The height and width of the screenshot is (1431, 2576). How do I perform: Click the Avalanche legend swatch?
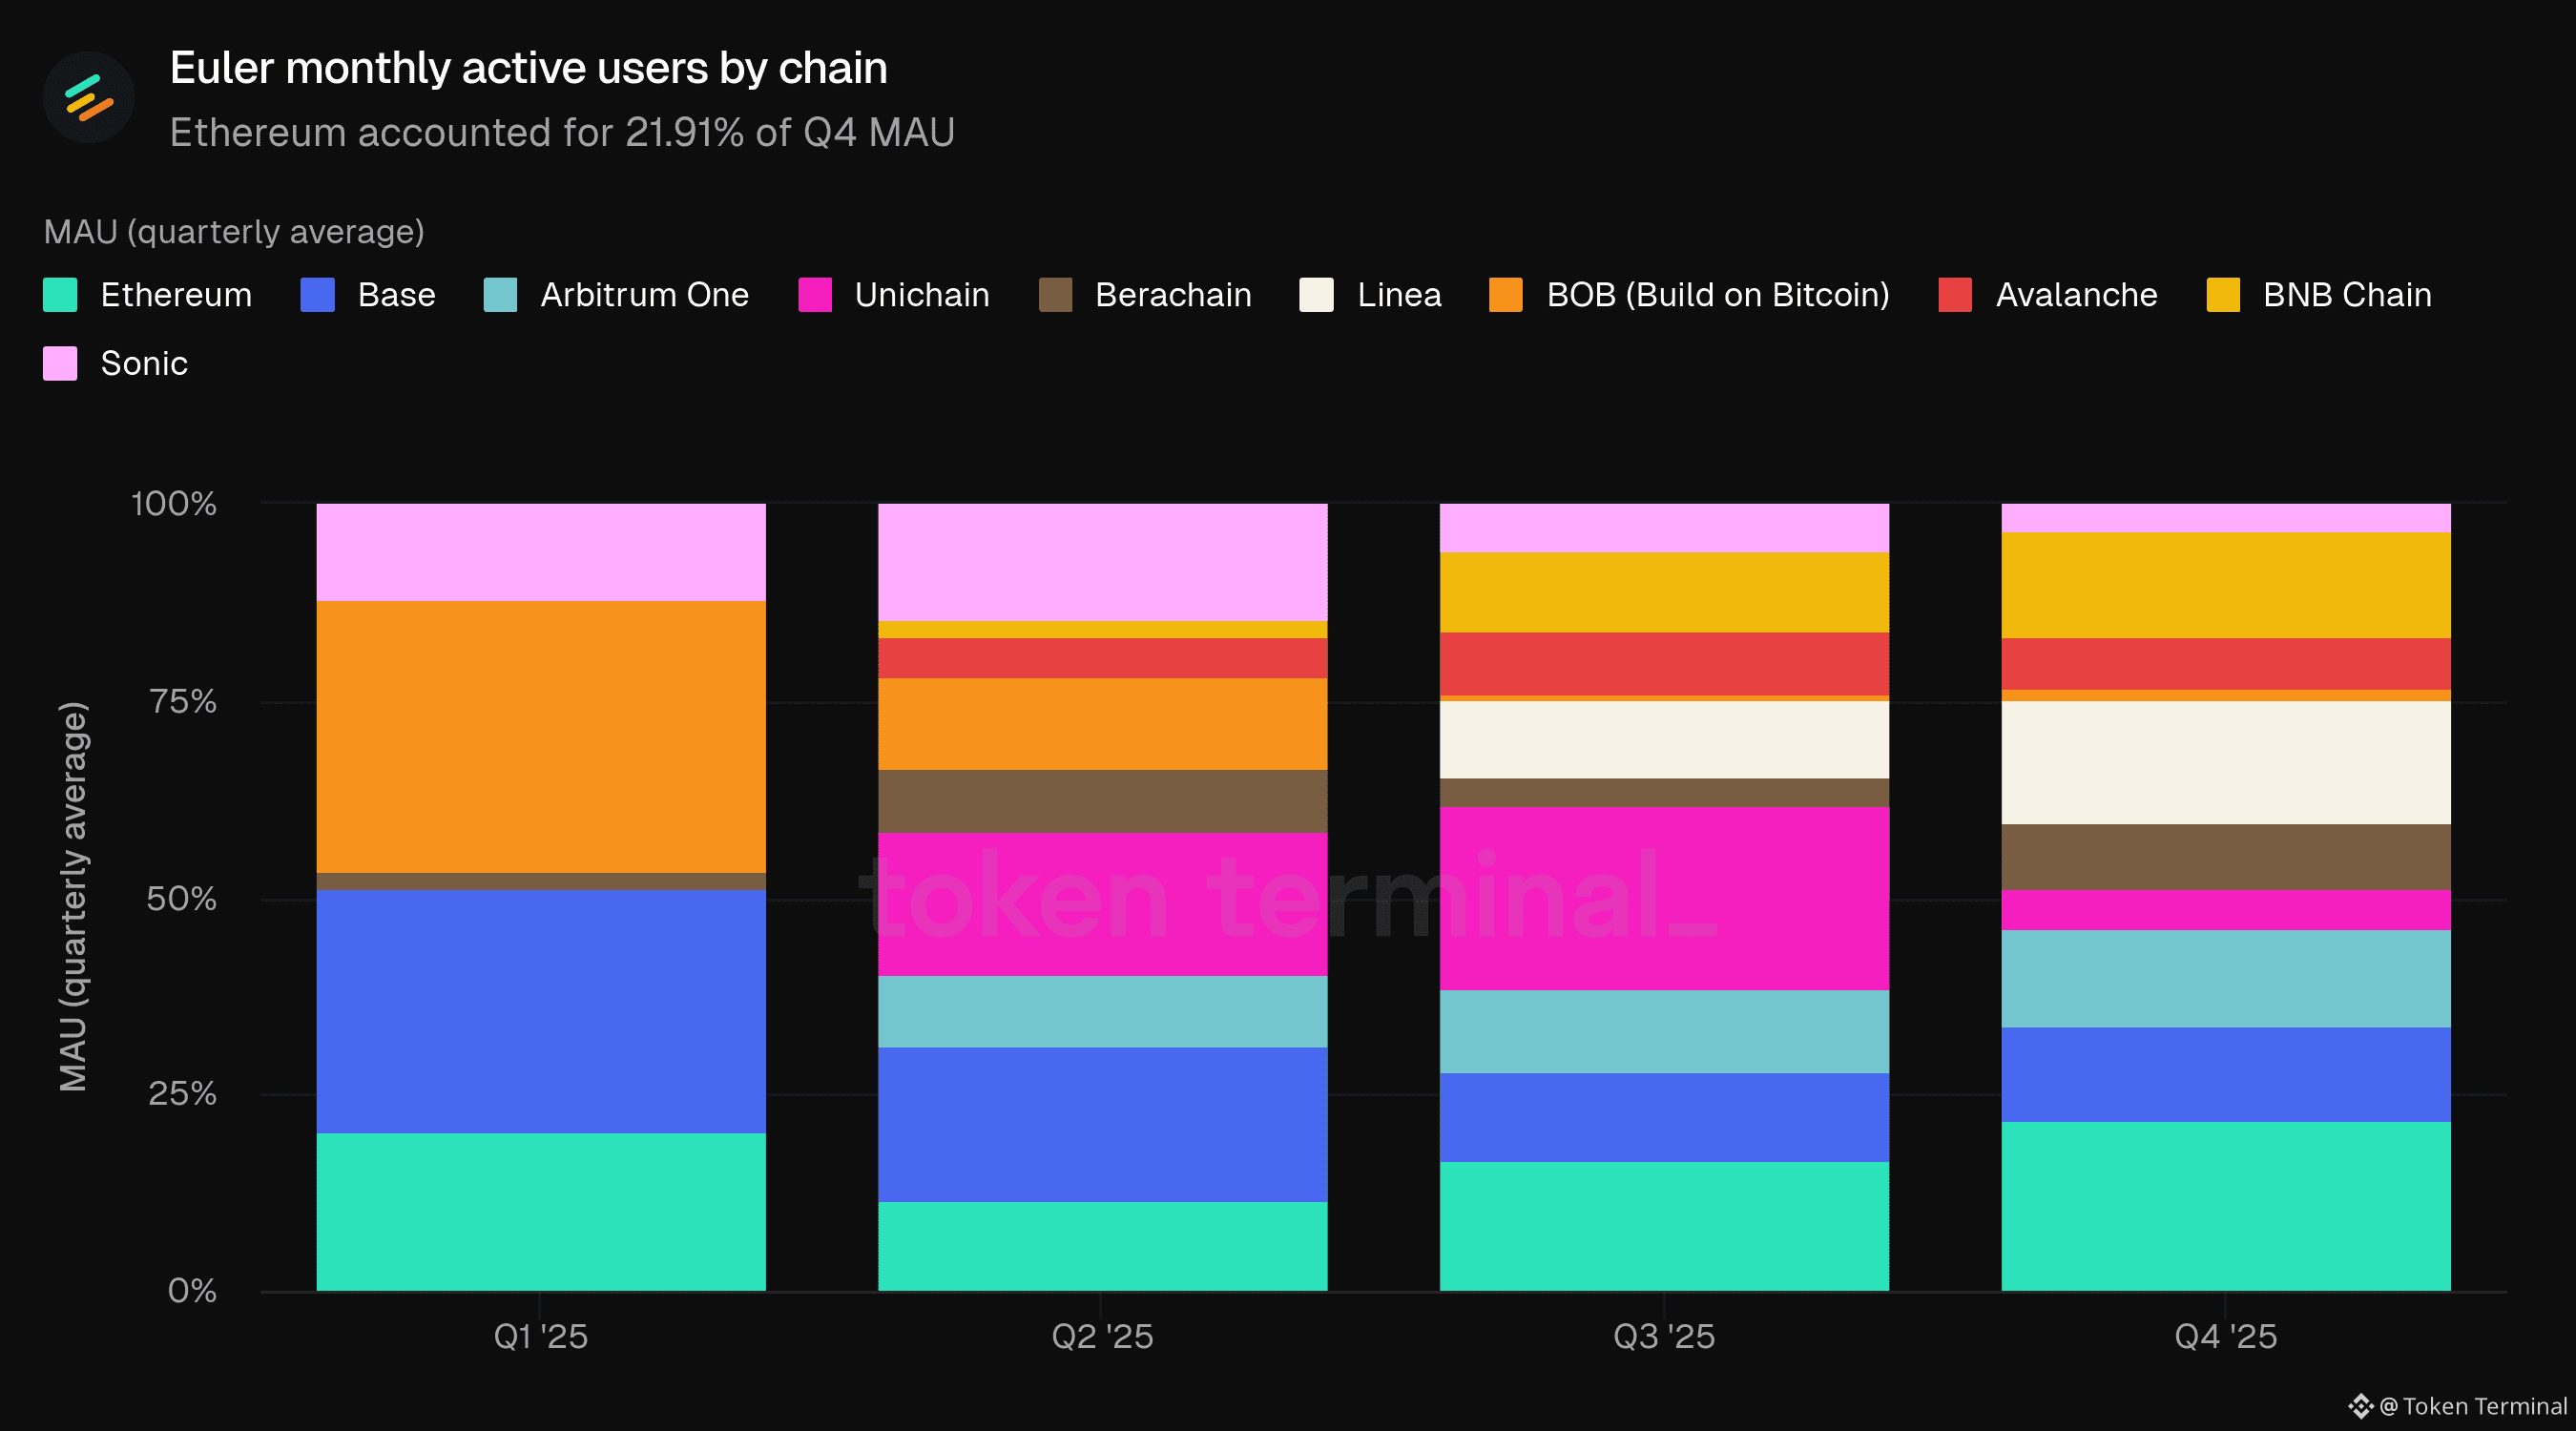click(1955, 295)
